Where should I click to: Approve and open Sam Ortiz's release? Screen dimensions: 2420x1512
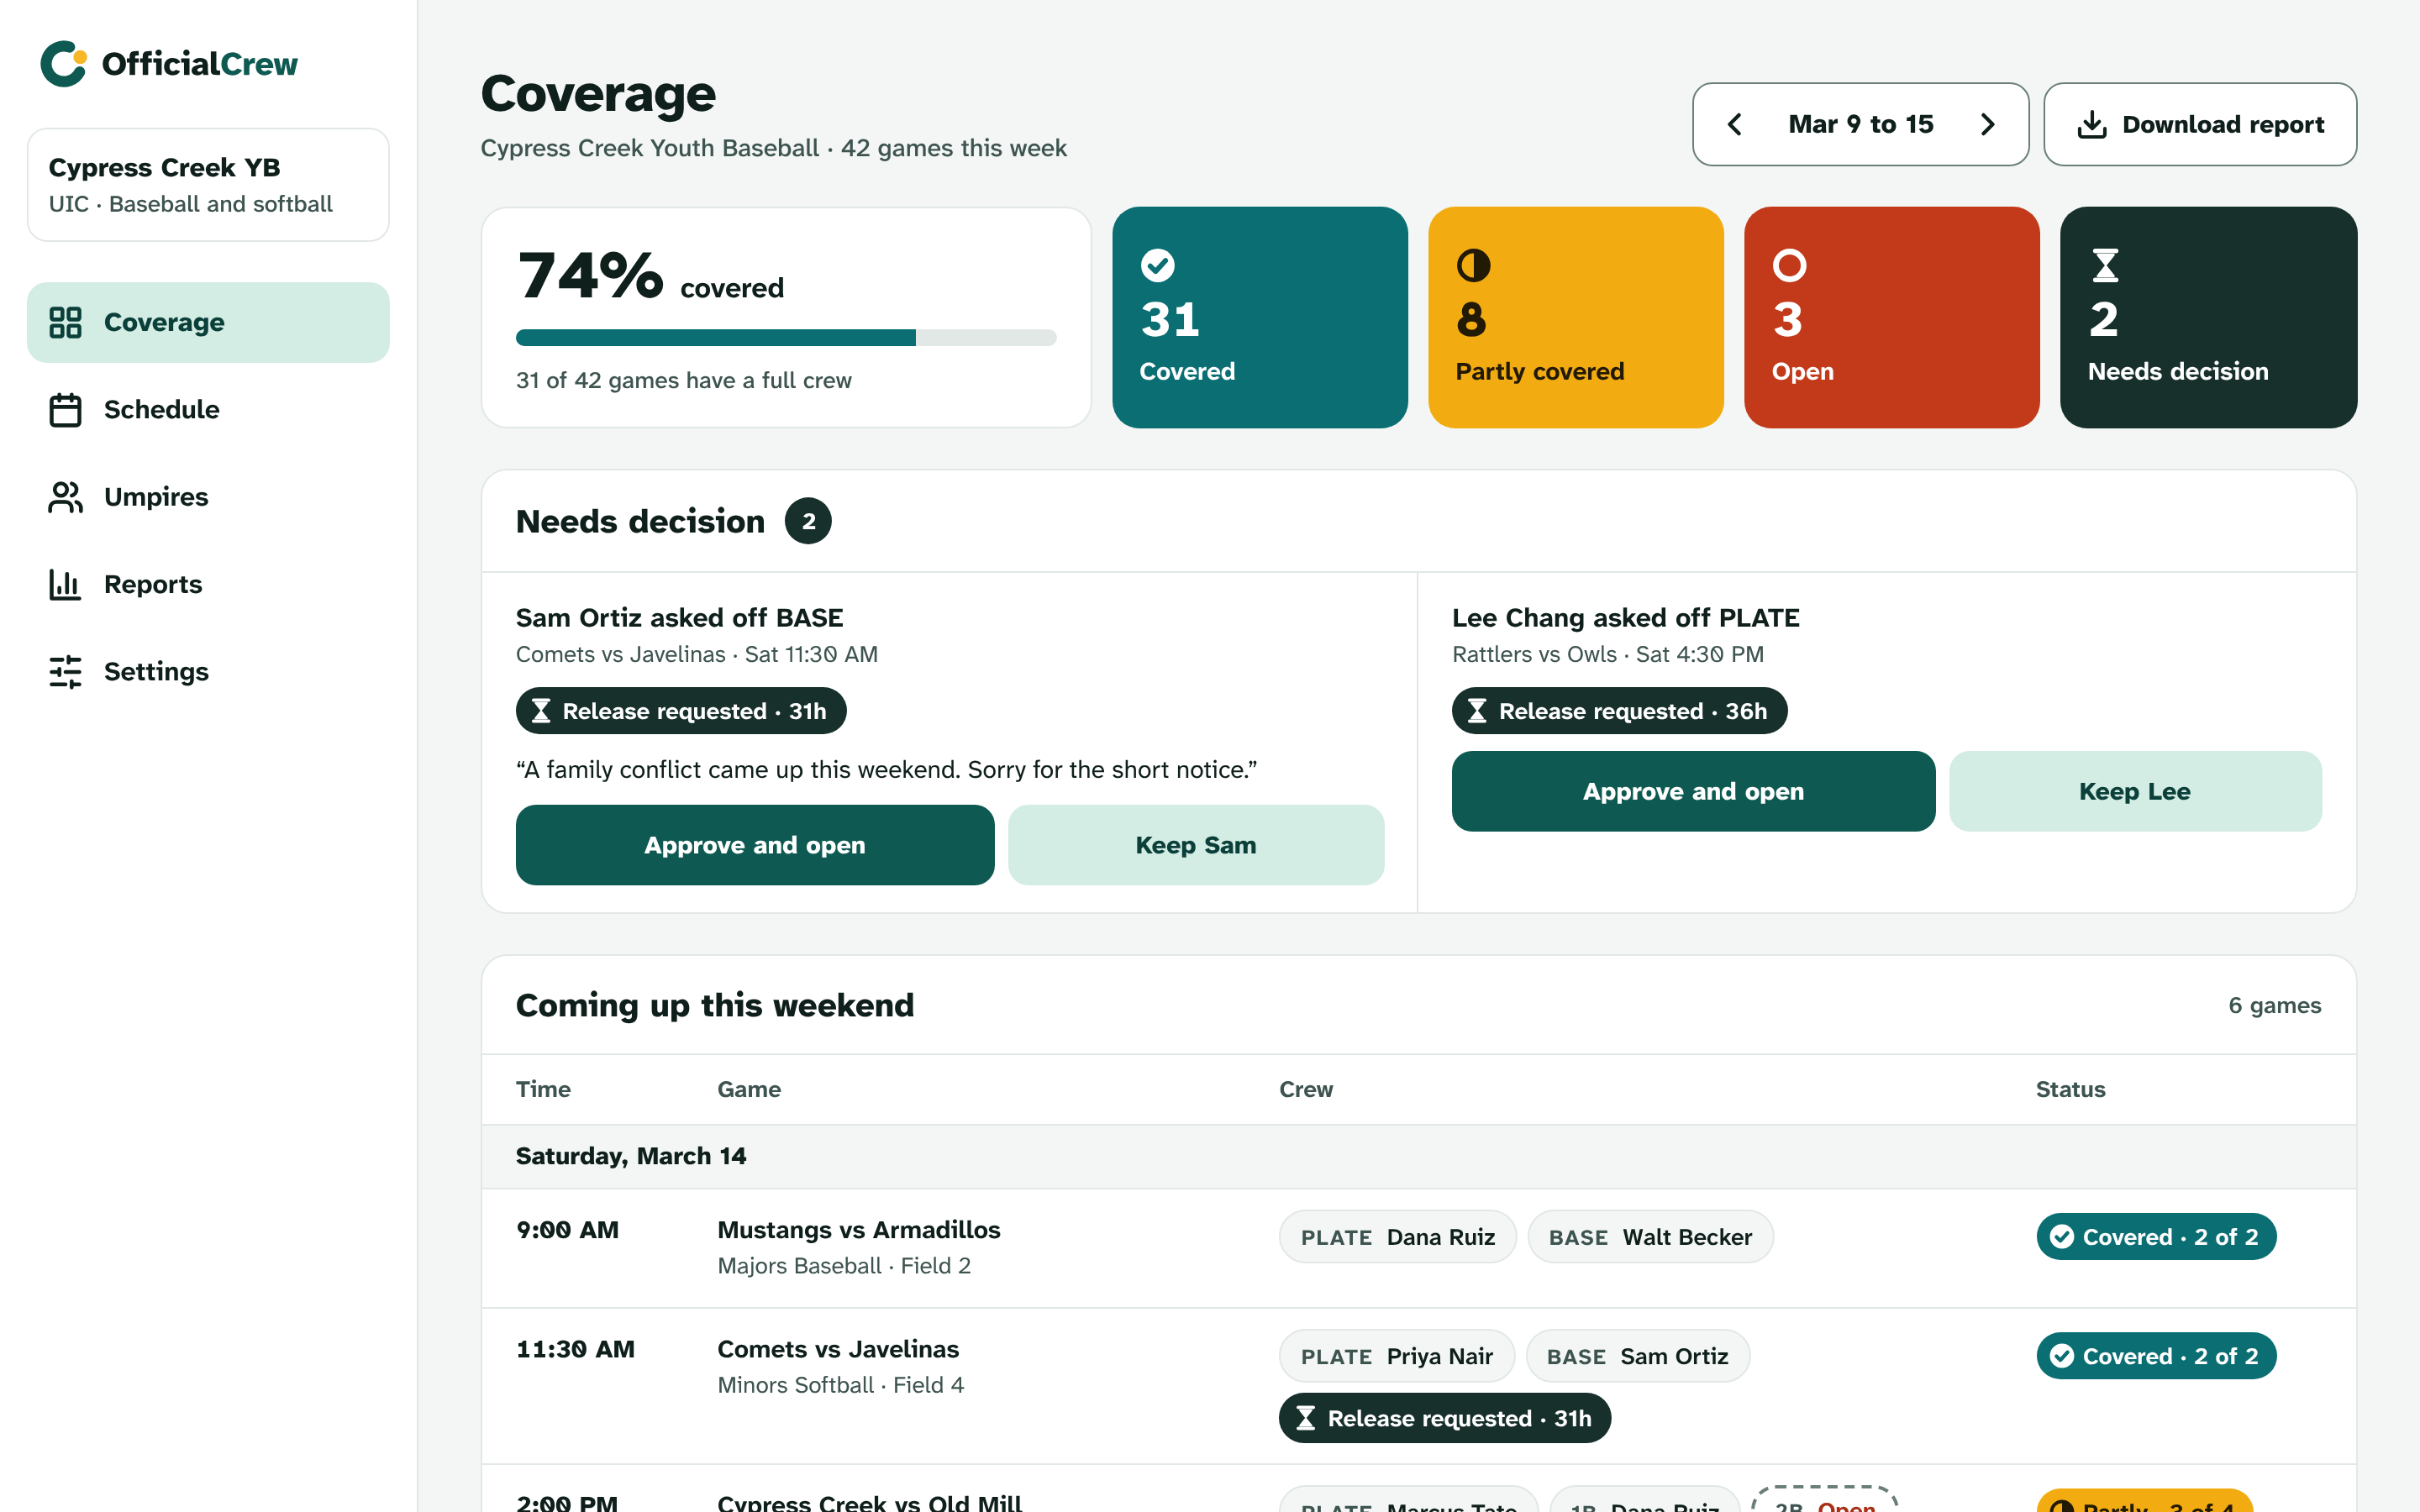click(755, 845)
